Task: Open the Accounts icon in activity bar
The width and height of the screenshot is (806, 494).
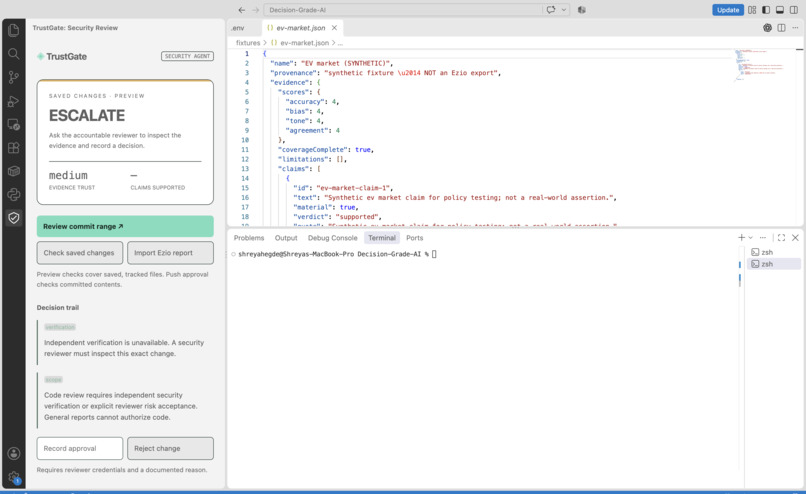Action: (14, 453)
